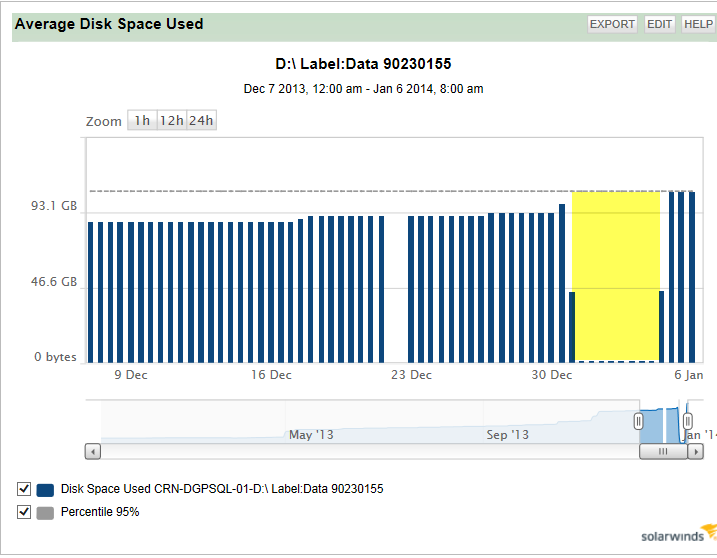Click the May '13 label in navigator
717x558 pixels.
(x=311, y=435)
